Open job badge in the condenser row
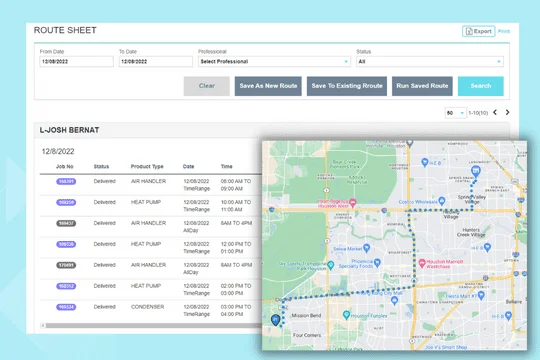Image resolution: width=540 pixels, height=360 pixels. click(66, 307)
